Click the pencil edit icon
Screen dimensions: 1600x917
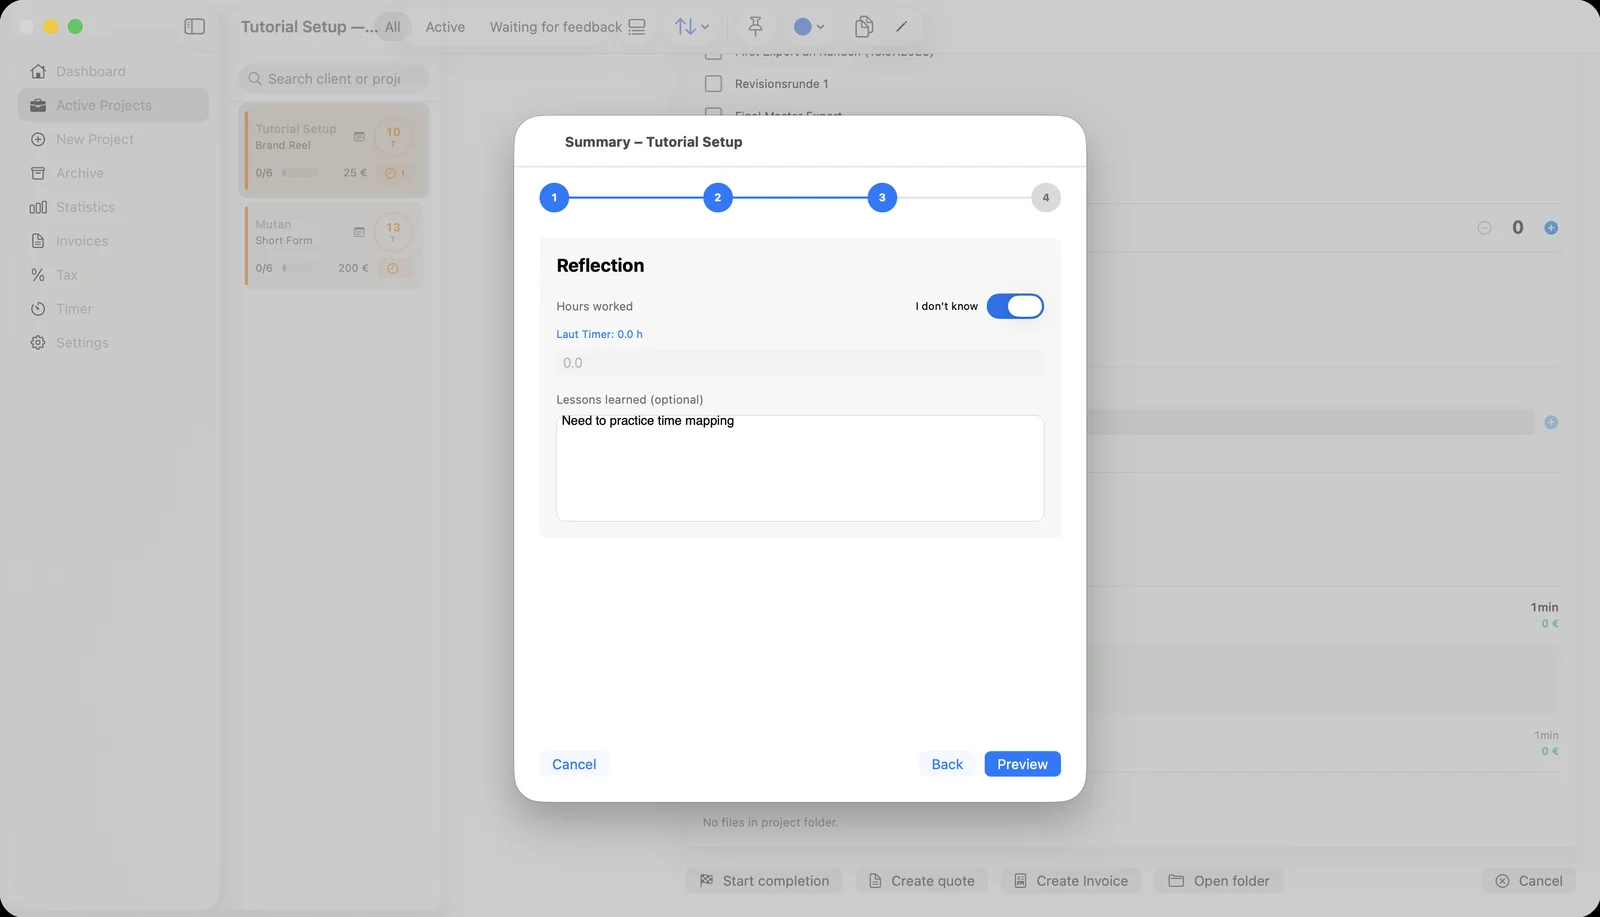pyautogui.click(x=902, y=27)
